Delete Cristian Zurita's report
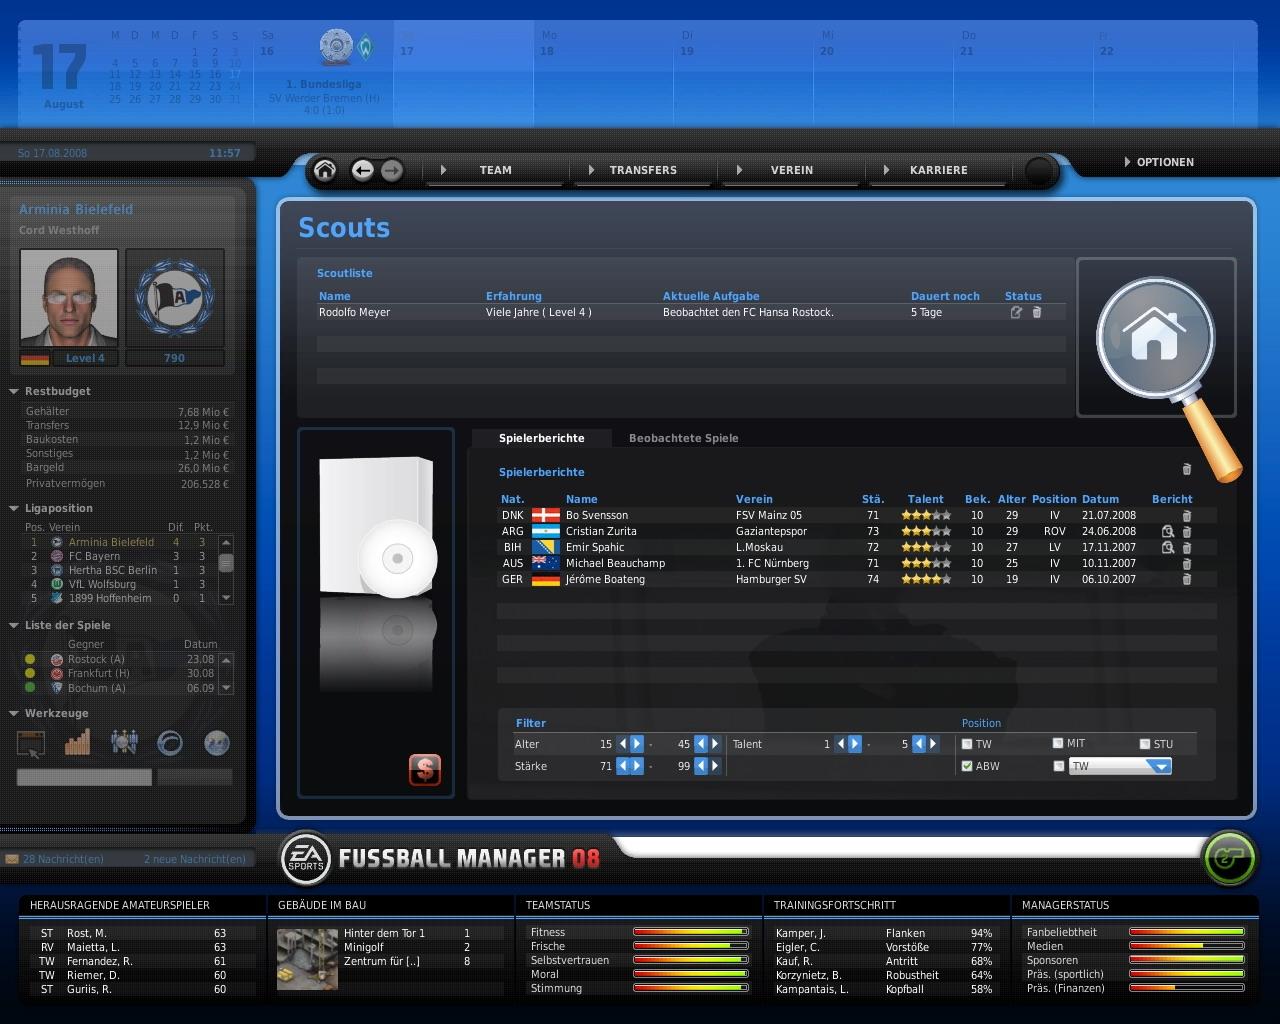This screenshot has height=1024, width=1280. coord(1187,532)
